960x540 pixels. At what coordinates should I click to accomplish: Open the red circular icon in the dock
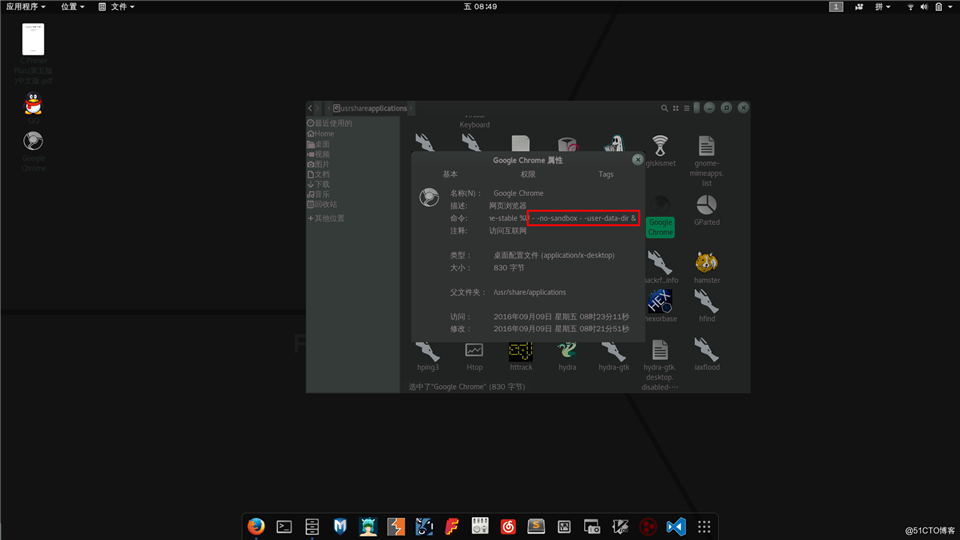pyautogui.click(x=648, y=527)
